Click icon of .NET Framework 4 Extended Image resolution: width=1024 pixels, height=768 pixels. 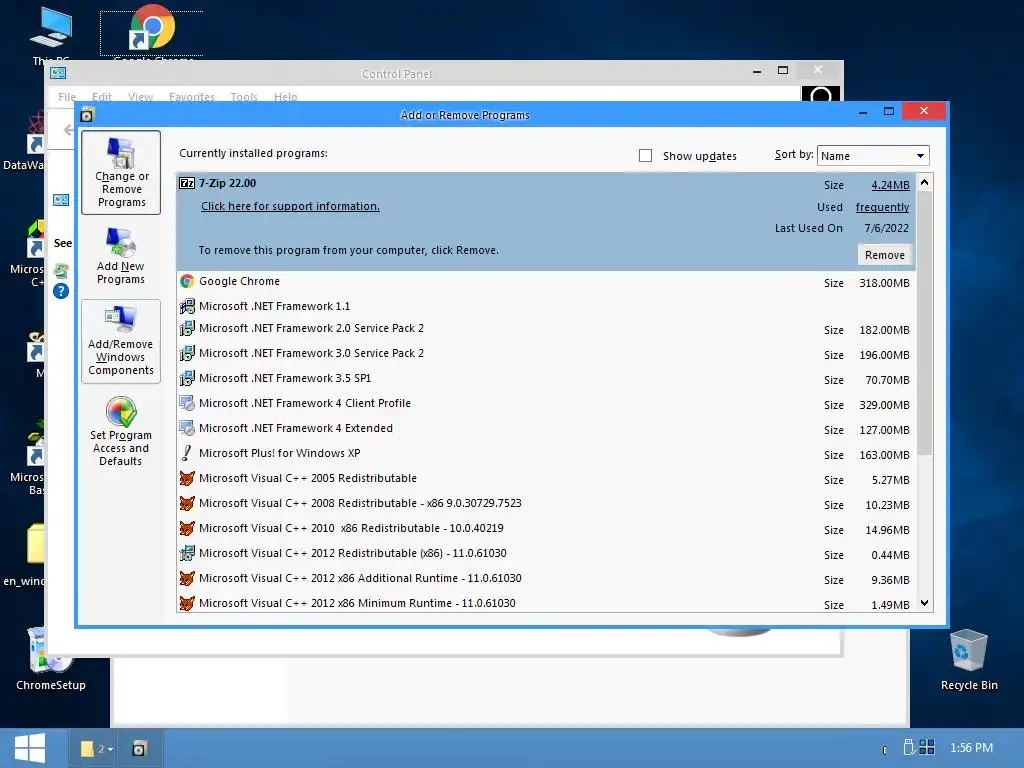[x=187, y=428]
